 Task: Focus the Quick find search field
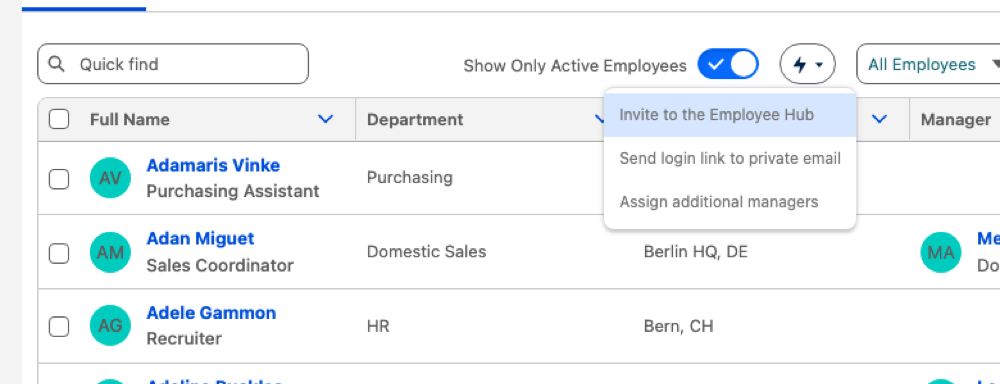point(173,64)
